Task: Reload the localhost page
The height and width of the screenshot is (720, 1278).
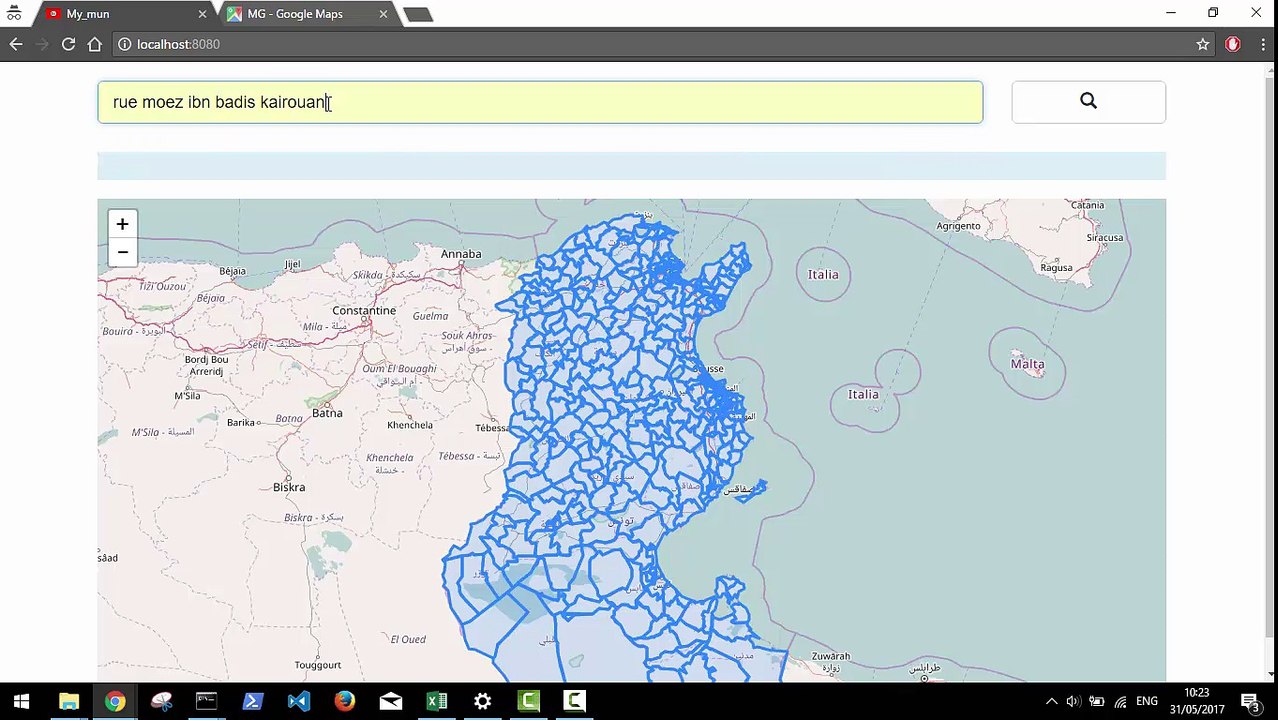Action: [x=68, y=44]
